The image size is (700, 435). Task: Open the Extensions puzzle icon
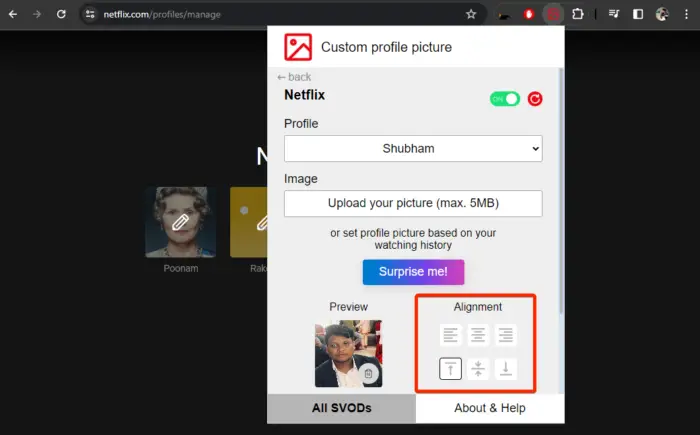(x=578, y=14)
